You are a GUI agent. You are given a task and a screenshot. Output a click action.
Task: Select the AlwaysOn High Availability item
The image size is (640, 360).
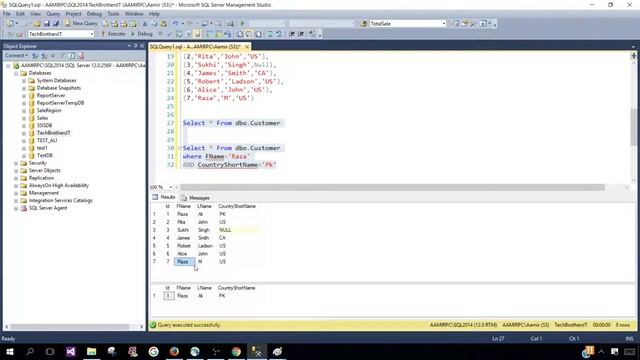click(x=59, y=185)
